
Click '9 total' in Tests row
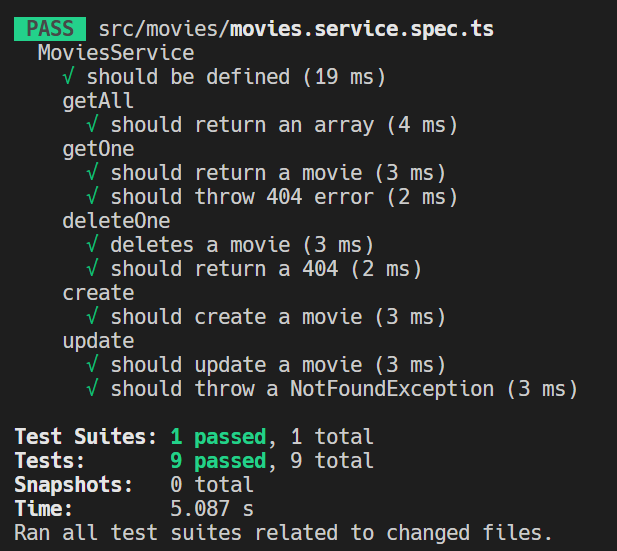pyautogui.click(x=332, y=461)
